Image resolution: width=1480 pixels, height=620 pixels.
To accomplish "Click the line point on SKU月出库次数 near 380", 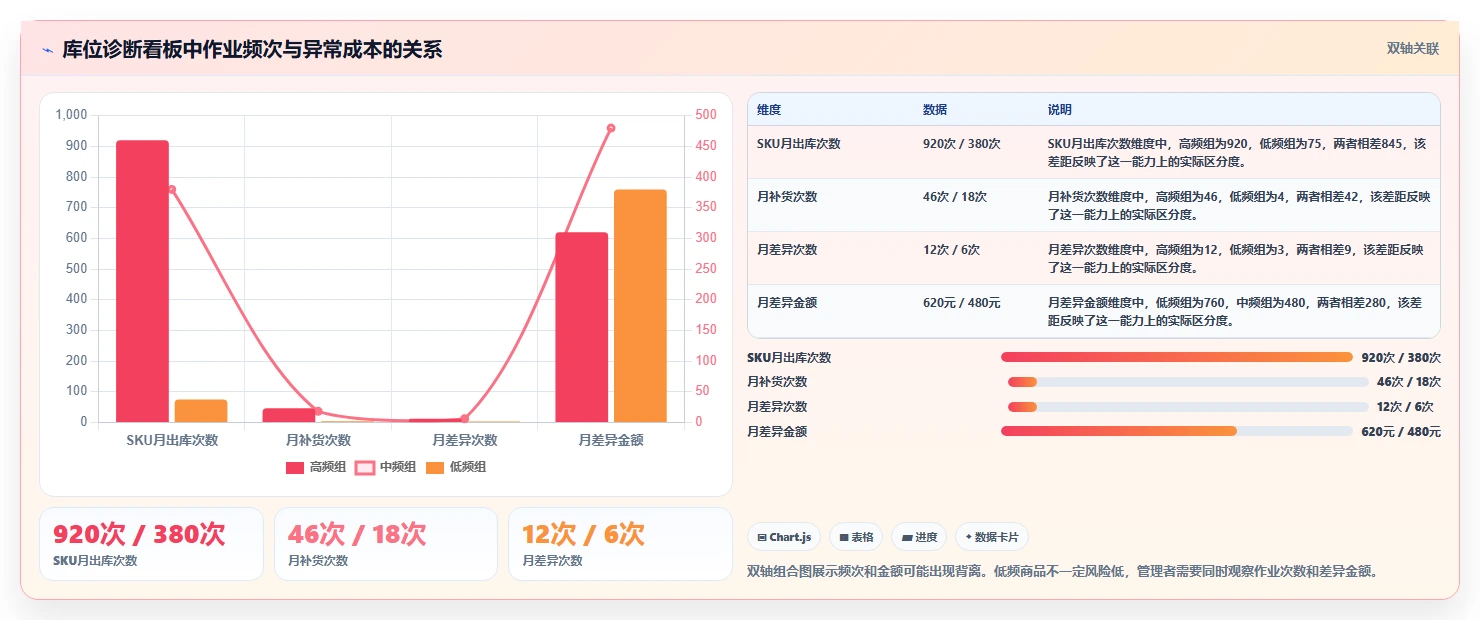I will [x=172, y=189].
